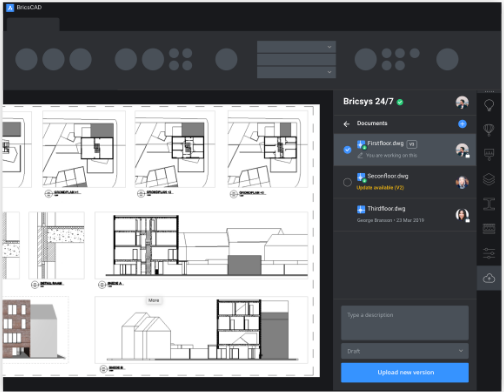
Task: Click the blue add document plus icon
Action: click(462, 124)
